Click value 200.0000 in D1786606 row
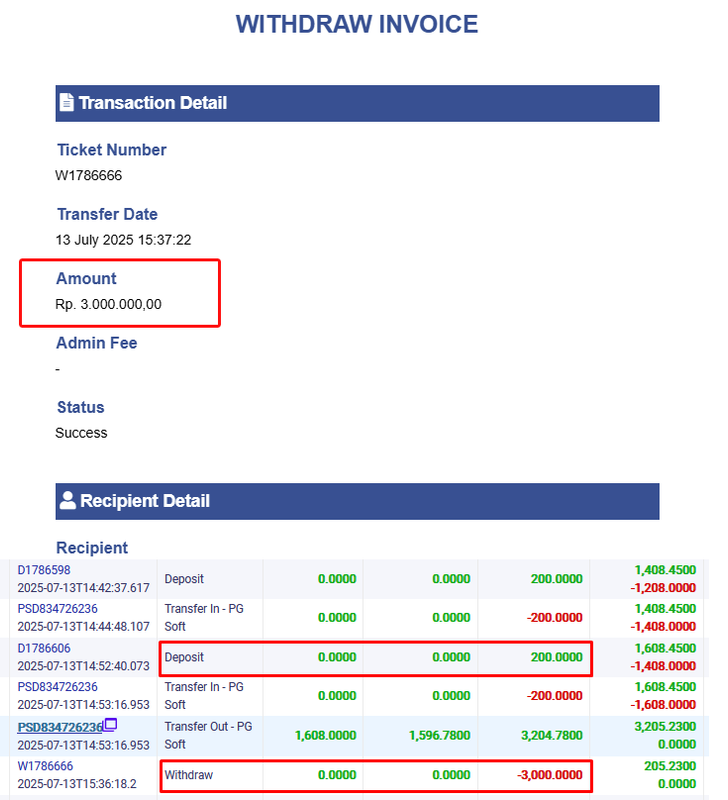 [x=557, y=657]
